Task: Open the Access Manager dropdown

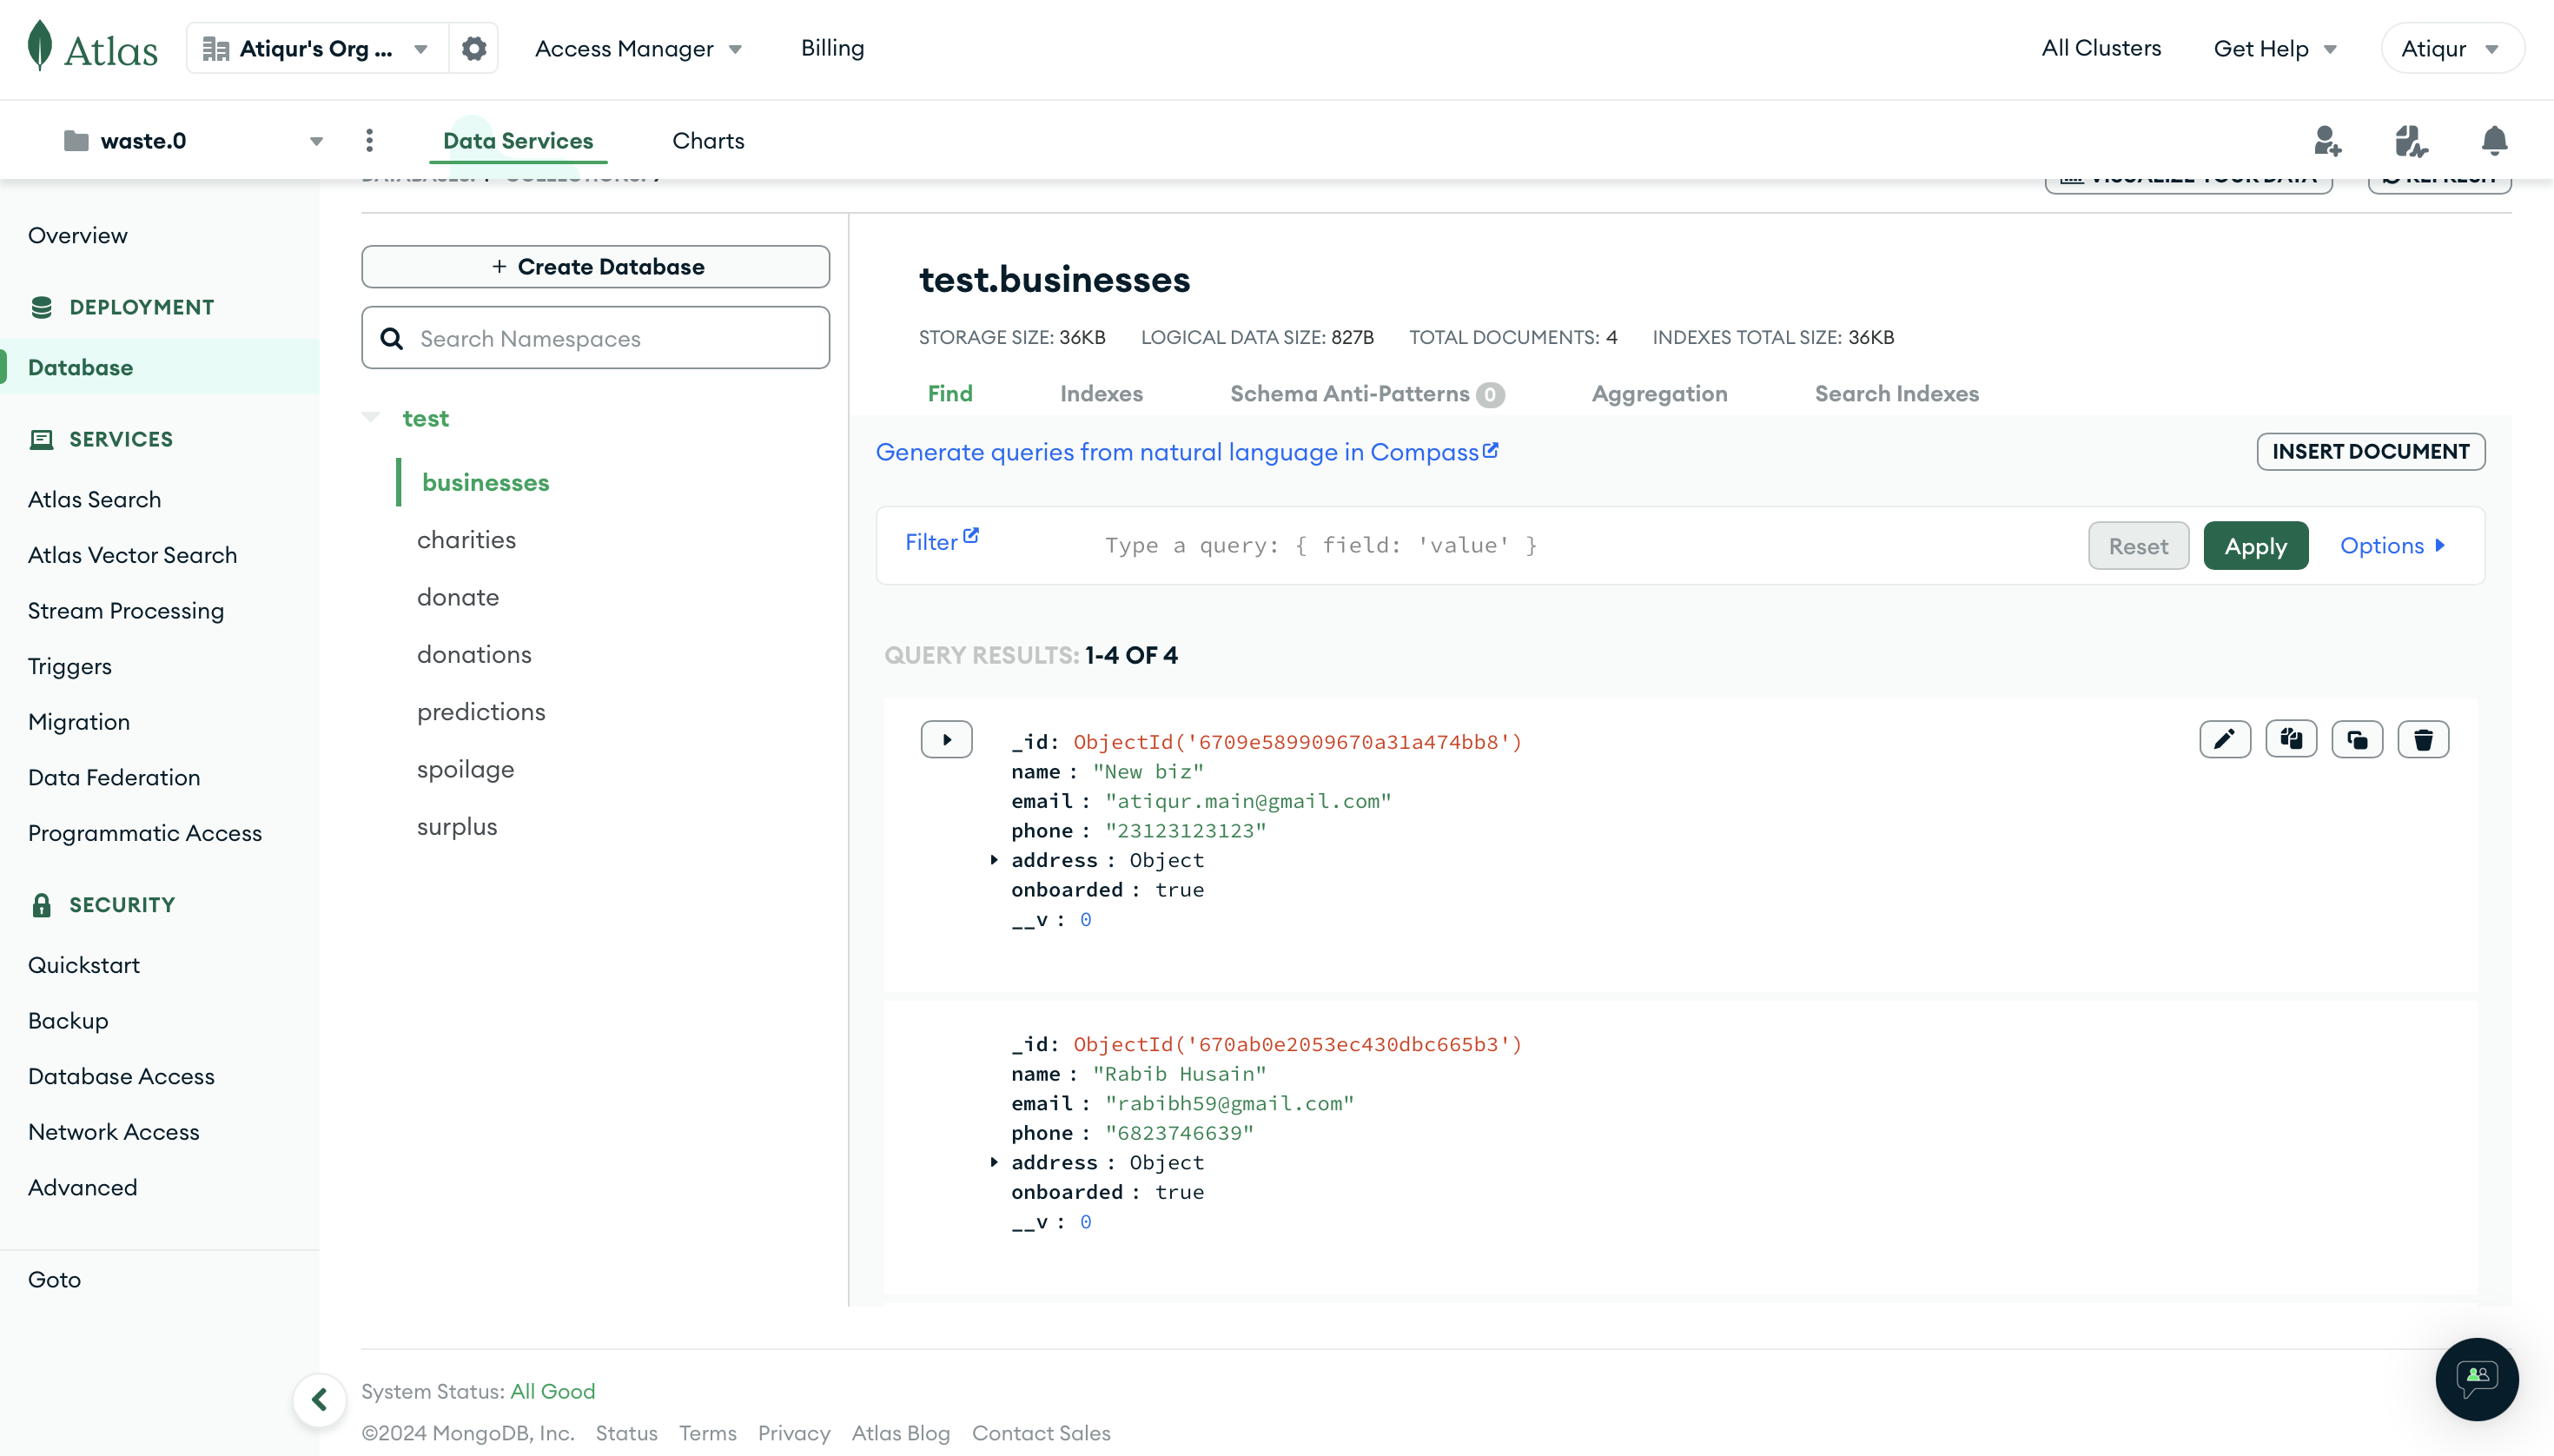Action: (638, 48)
